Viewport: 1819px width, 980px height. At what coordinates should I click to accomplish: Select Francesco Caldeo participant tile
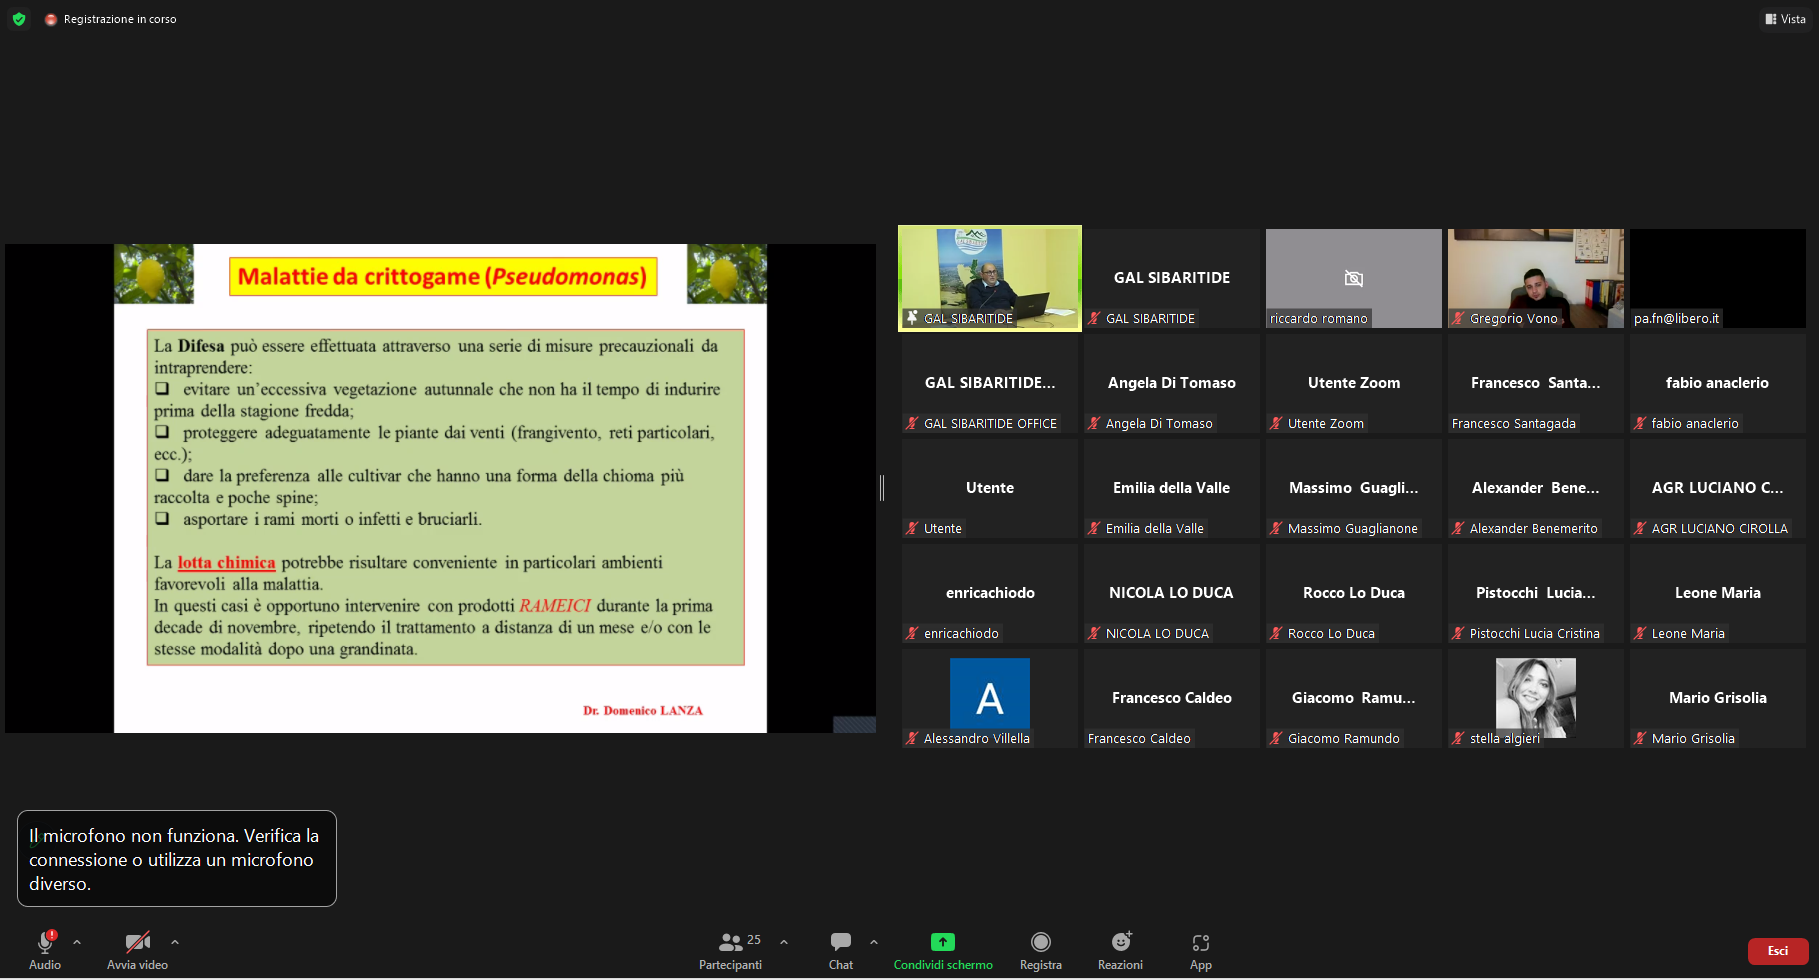click(1172, 698)
